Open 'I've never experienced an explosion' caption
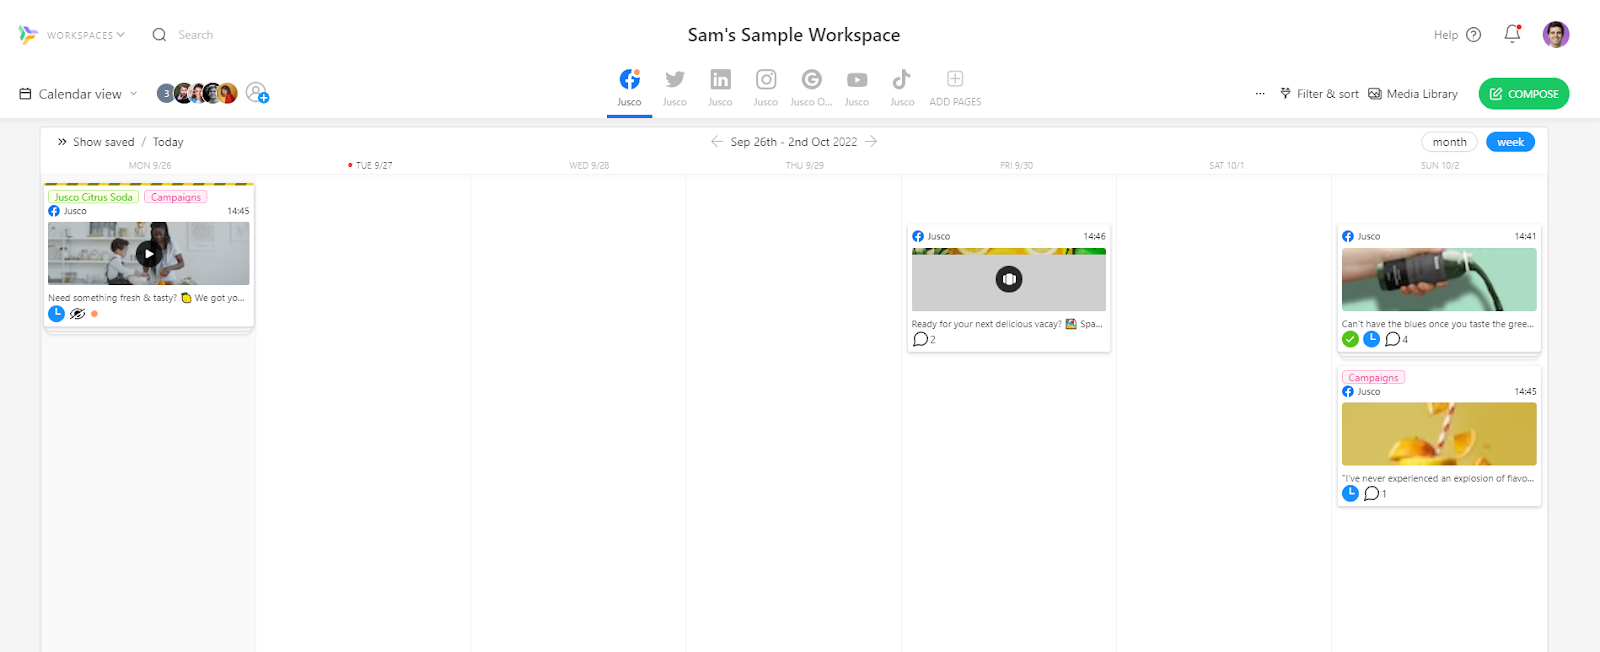This screenshot has width=1600, height=652. [x=1437, y=478]
